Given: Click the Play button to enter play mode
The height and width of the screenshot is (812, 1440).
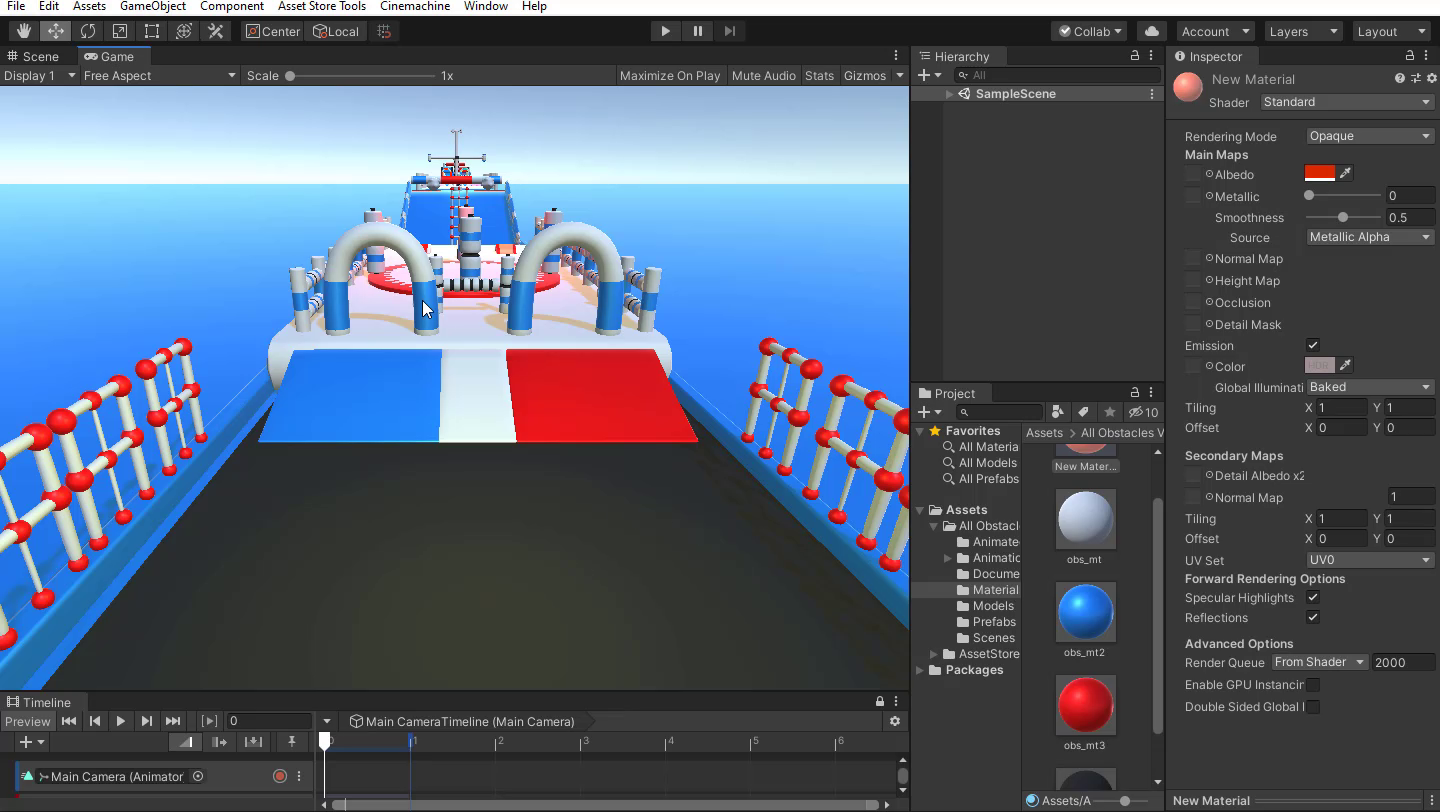Looking at the screenshot, I should point(665,31).
